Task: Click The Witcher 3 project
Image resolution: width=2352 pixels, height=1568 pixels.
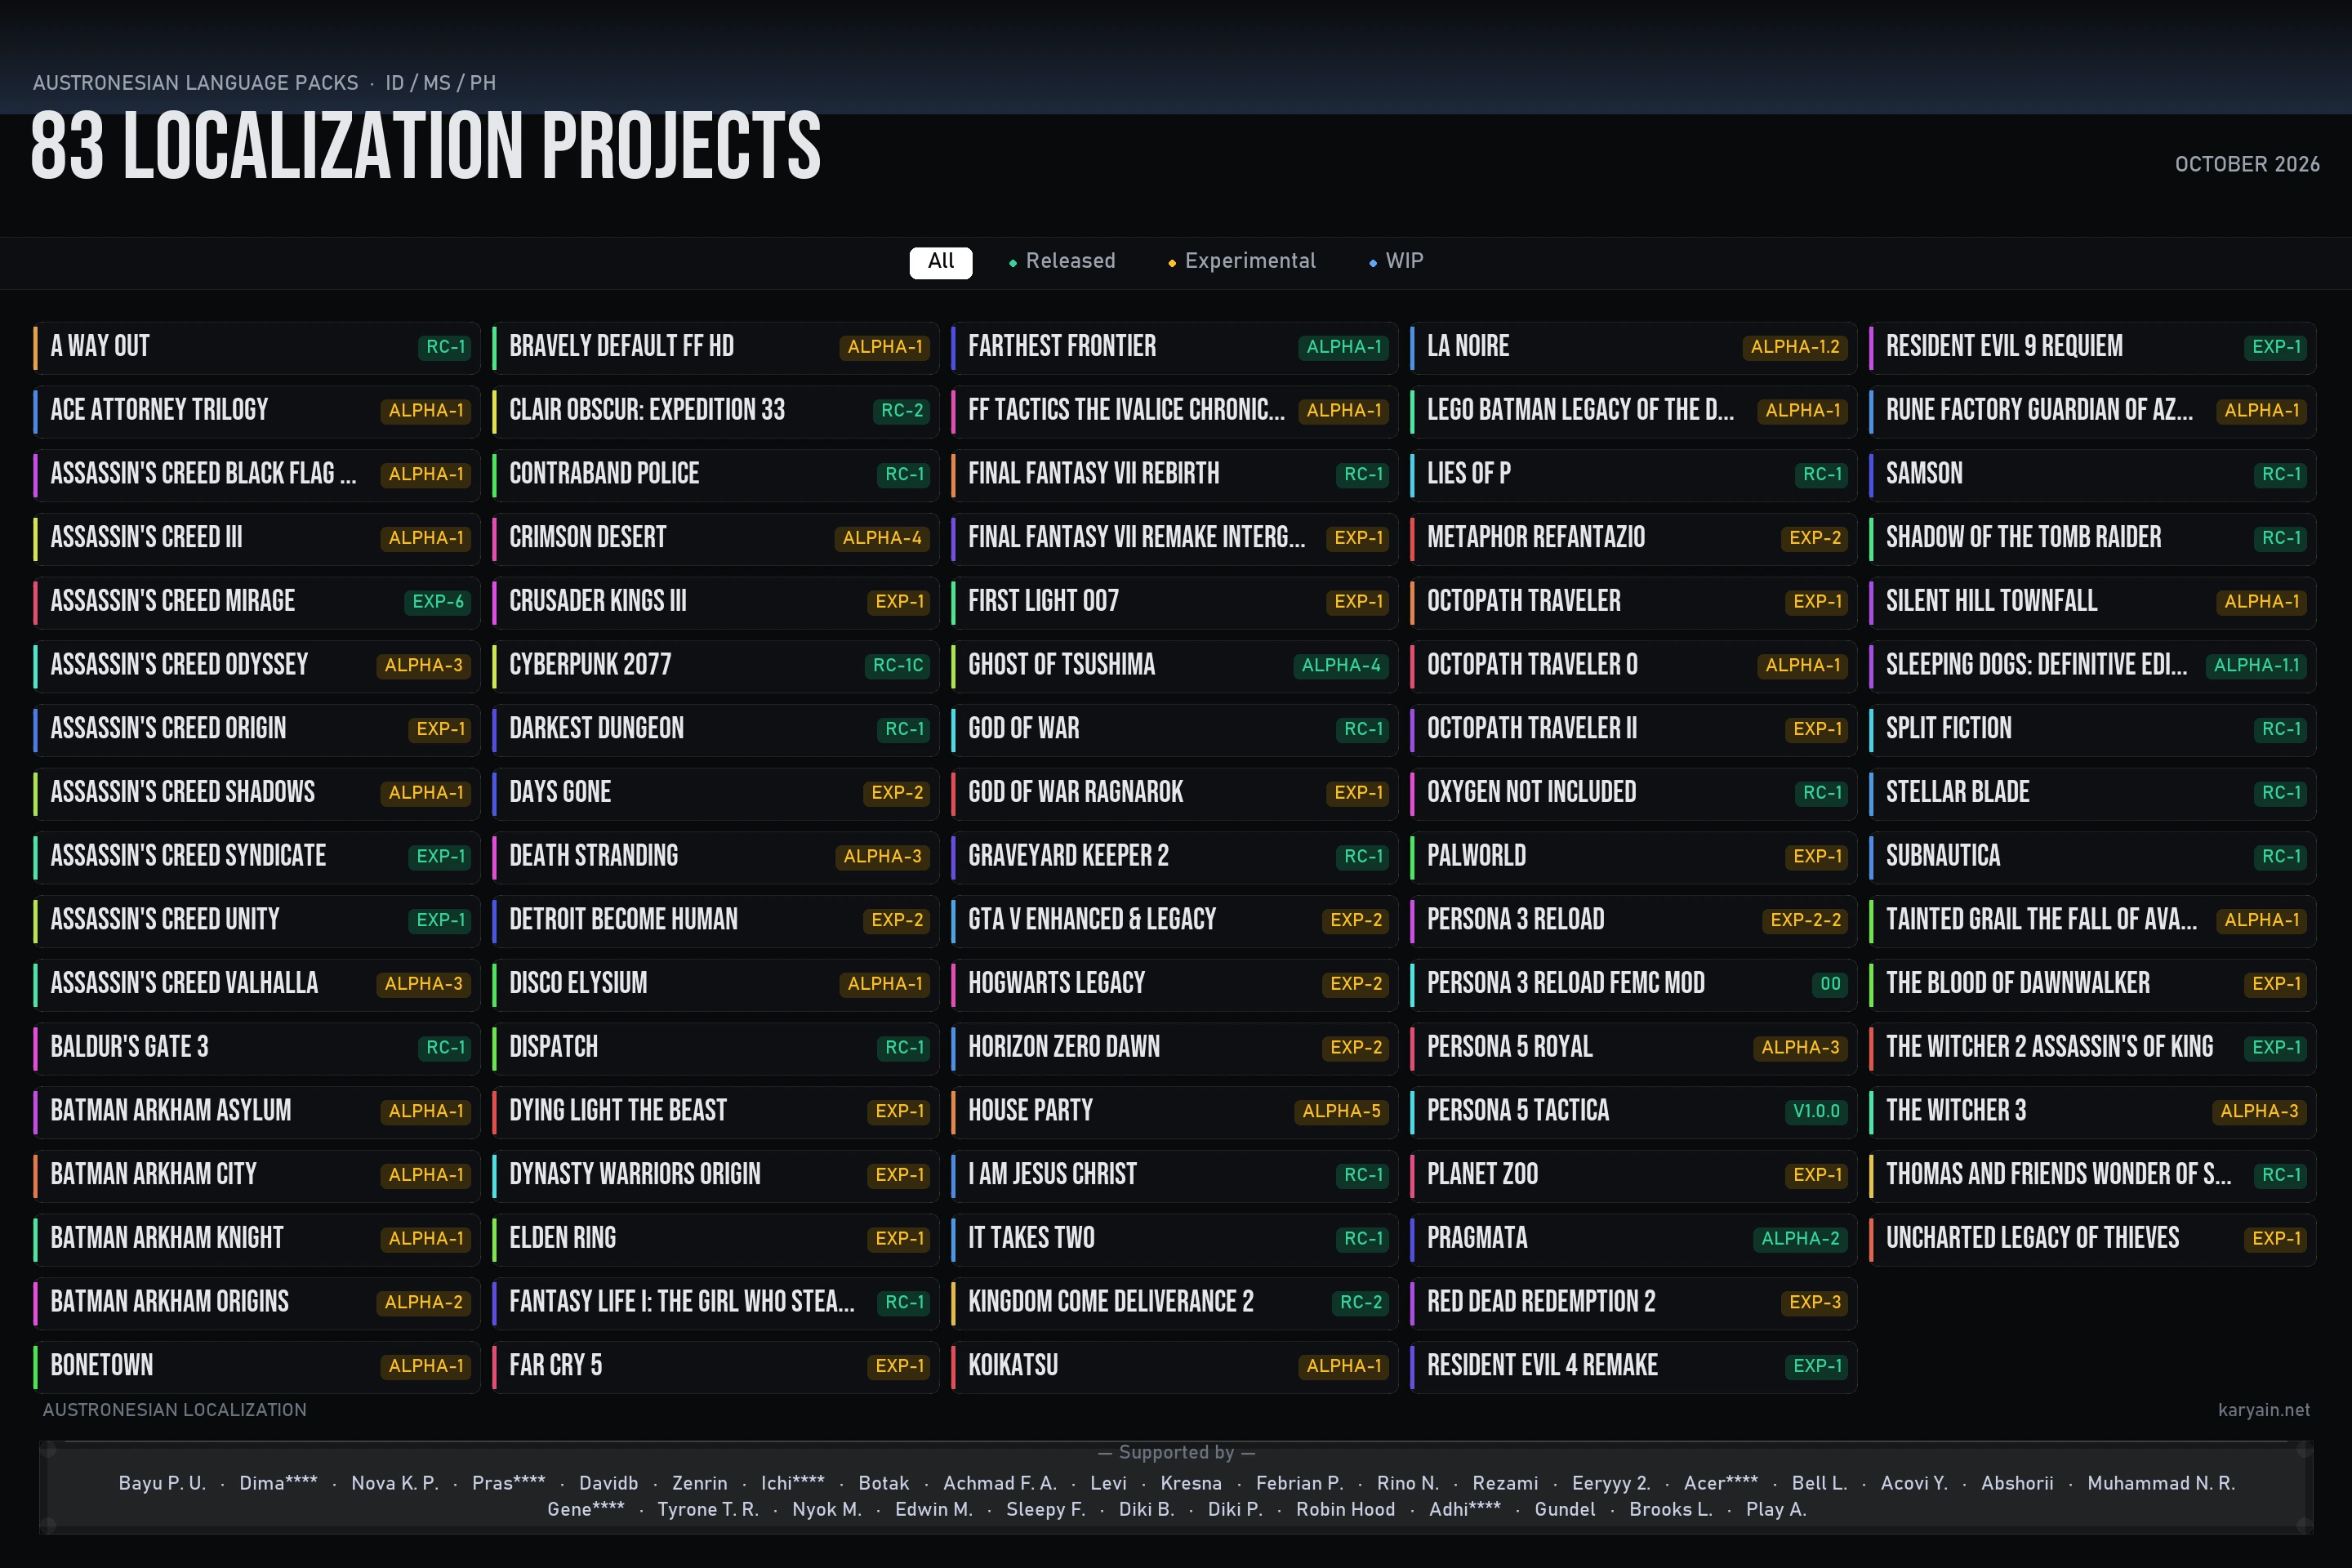Action: 2093,1112
